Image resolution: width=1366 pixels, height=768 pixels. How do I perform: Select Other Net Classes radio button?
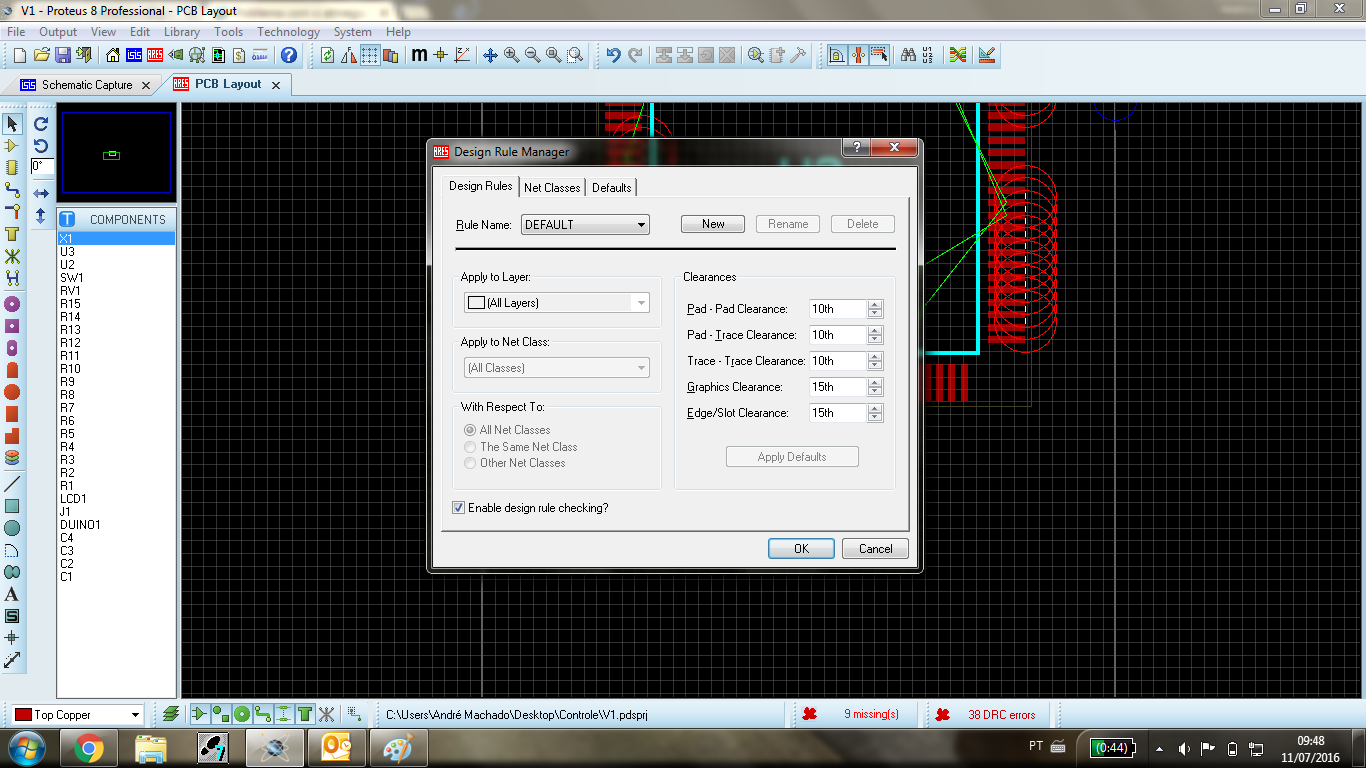pyautogui.click(x=470, y=463)
